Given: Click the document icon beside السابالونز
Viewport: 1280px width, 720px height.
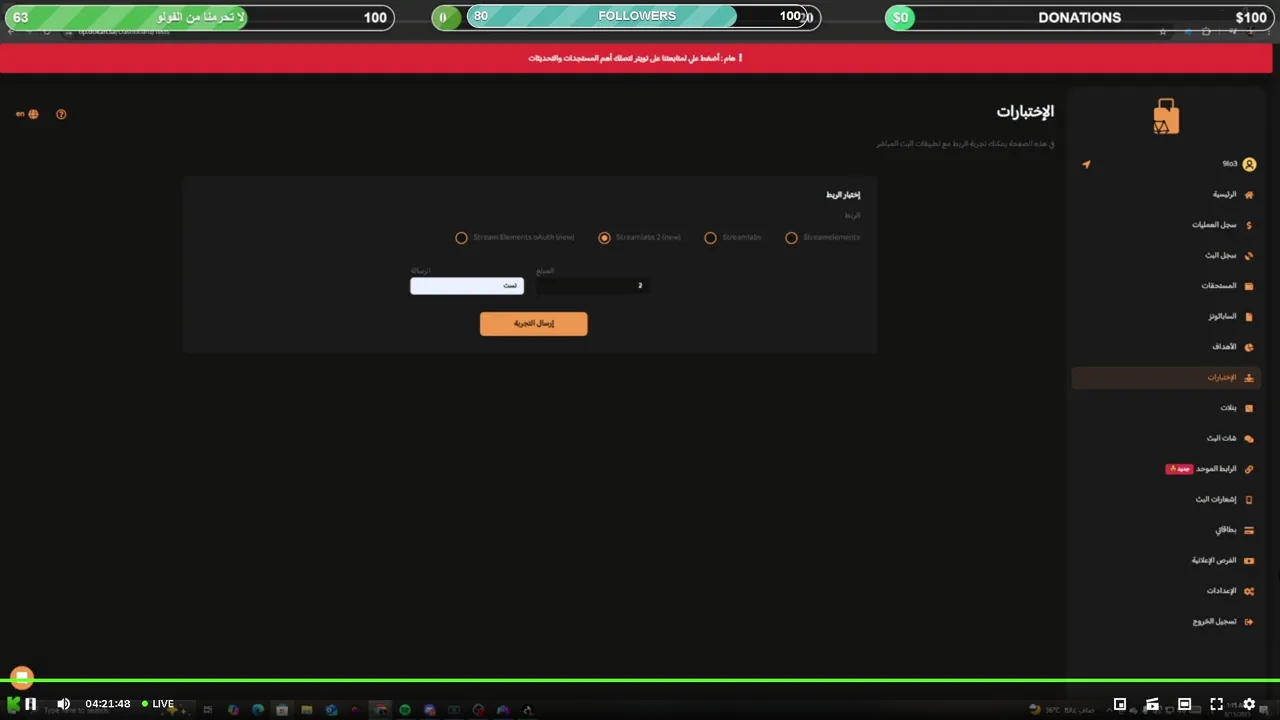Looking at the screenshot, I should pyautogui.click(x=1249, y=316).
